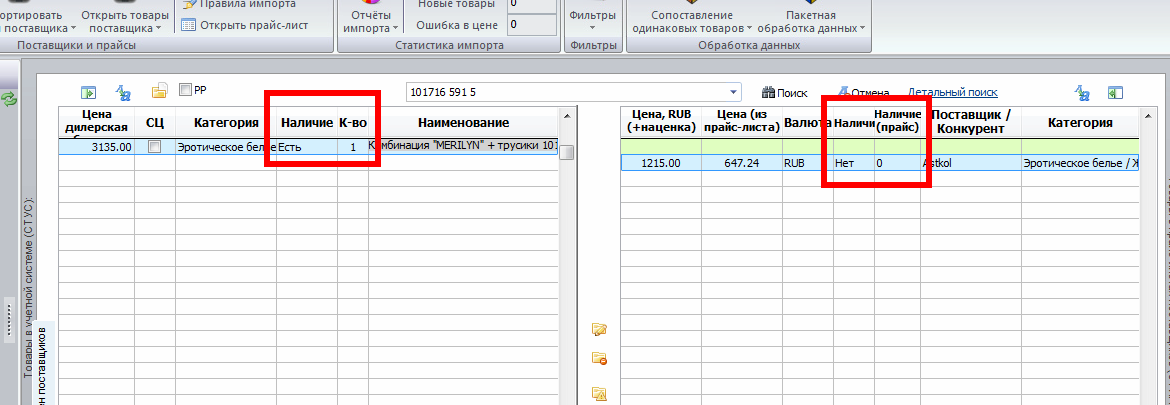Click folder with pencil edit icon
Image resolution: width=1170 pixels, height=405 pixels.
[x=599, y=330]
